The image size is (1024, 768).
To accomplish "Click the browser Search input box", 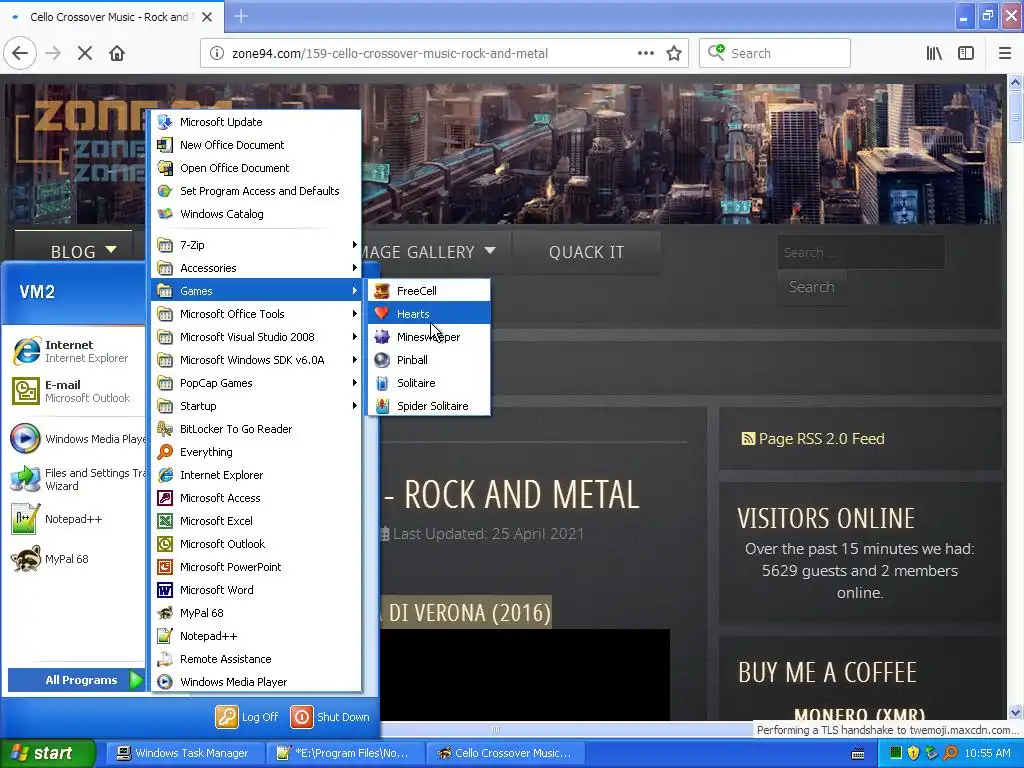I will [x=775, y=54].
